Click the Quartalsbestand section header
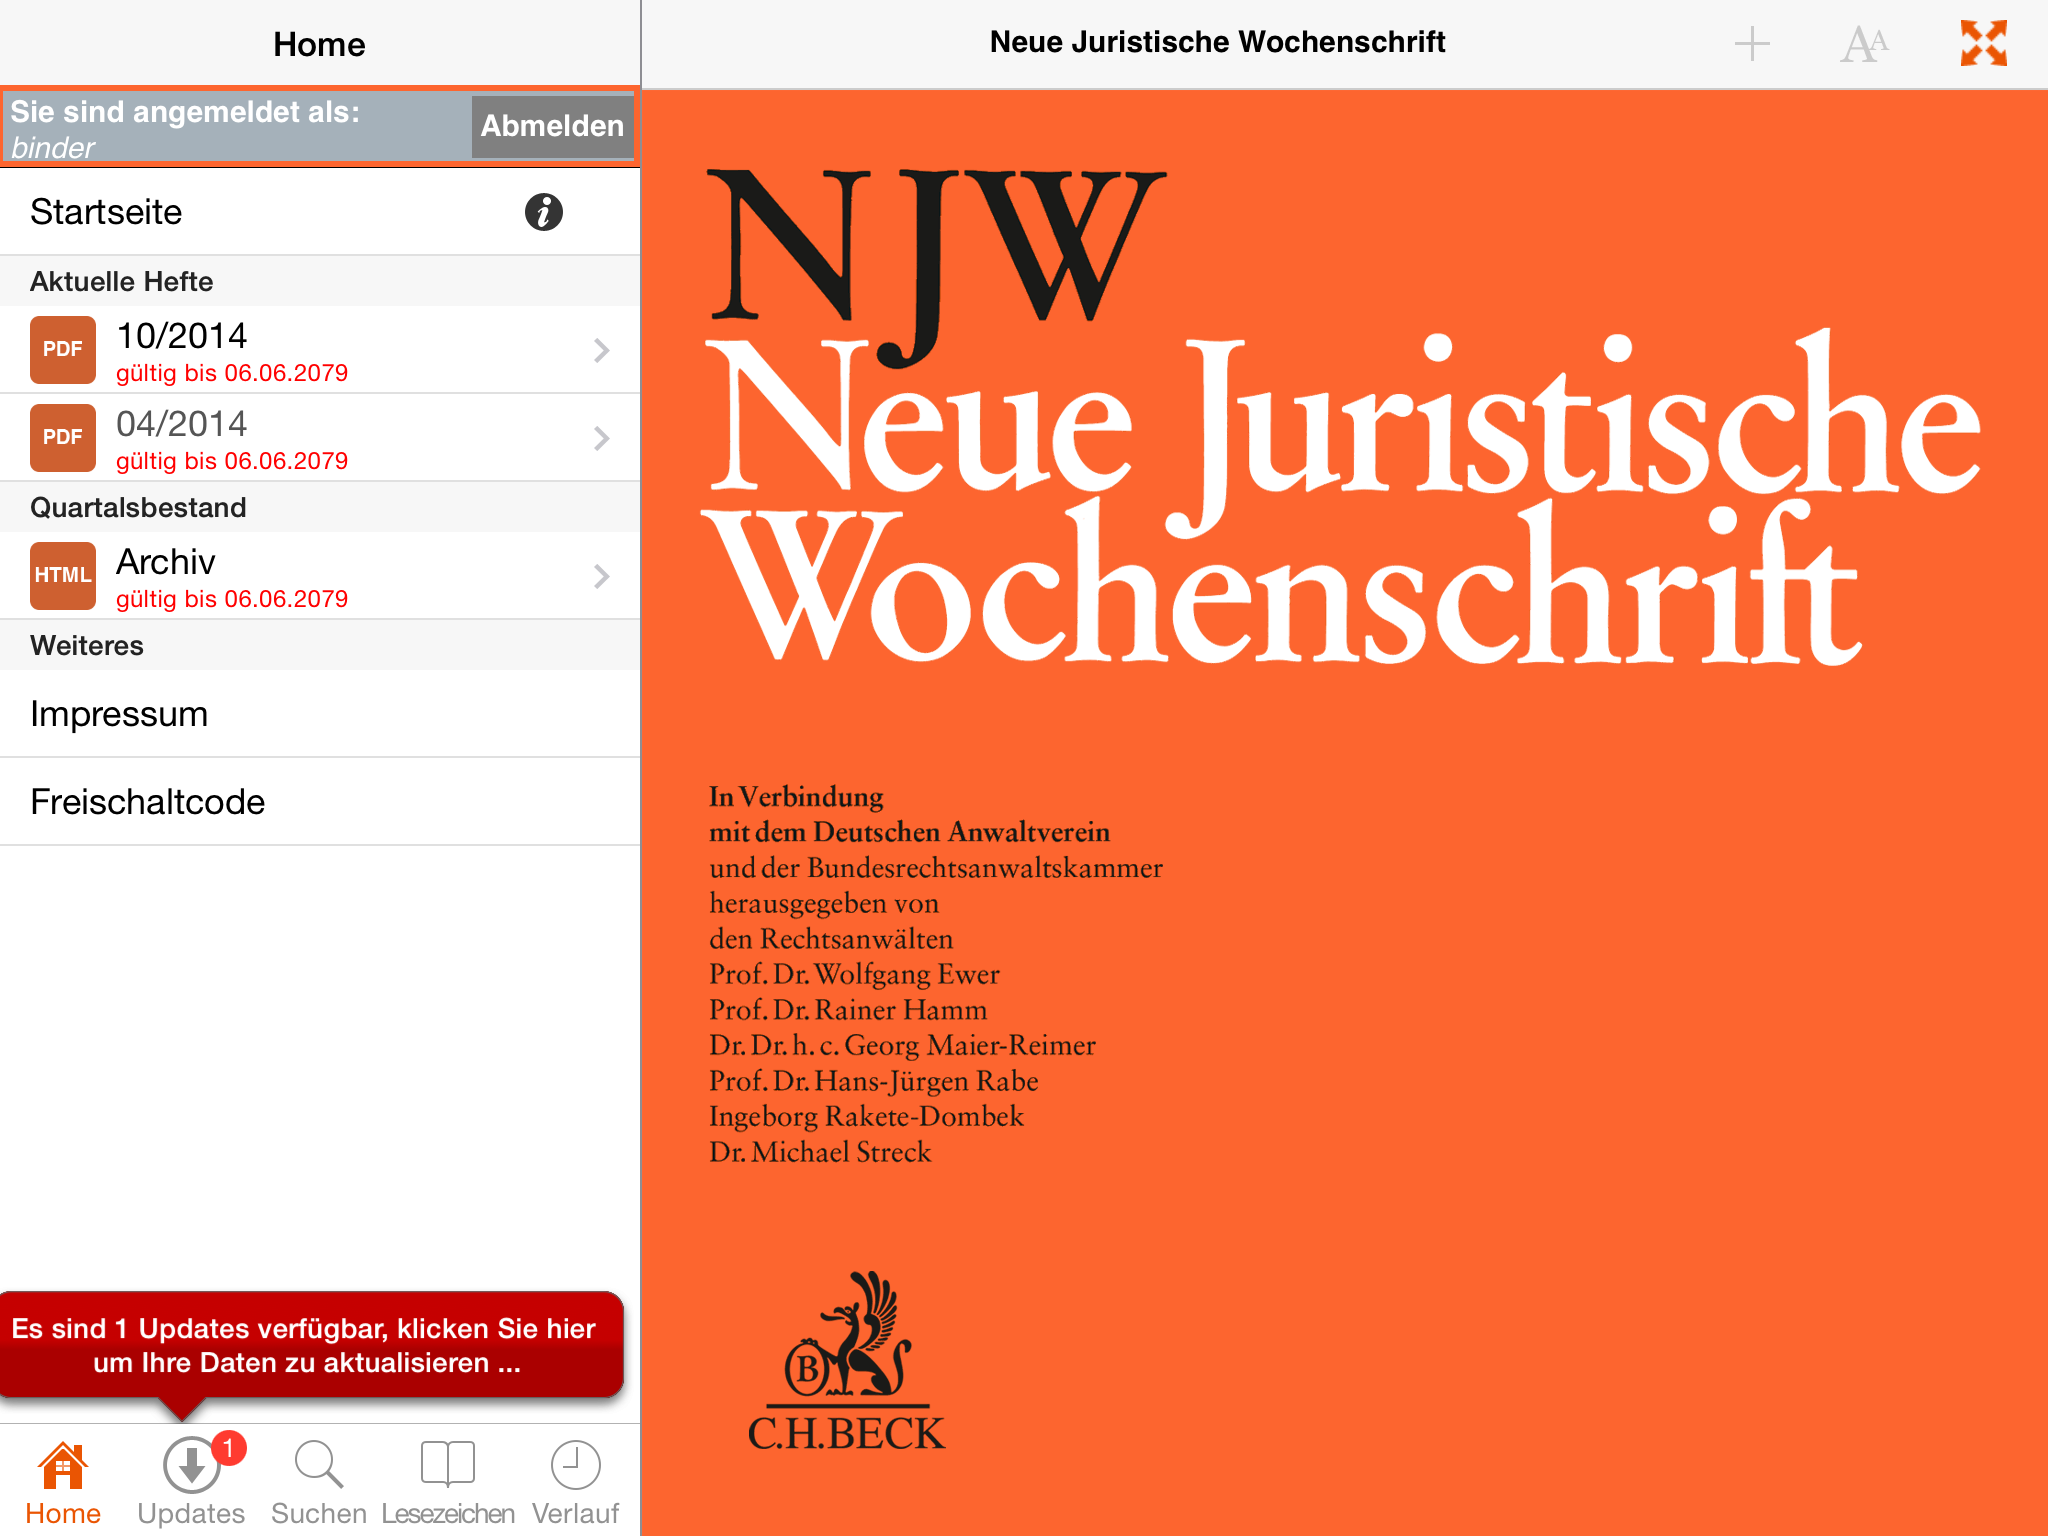Image resolution: width=2048 pixels, height=1536 pixels. click(320, 507)
